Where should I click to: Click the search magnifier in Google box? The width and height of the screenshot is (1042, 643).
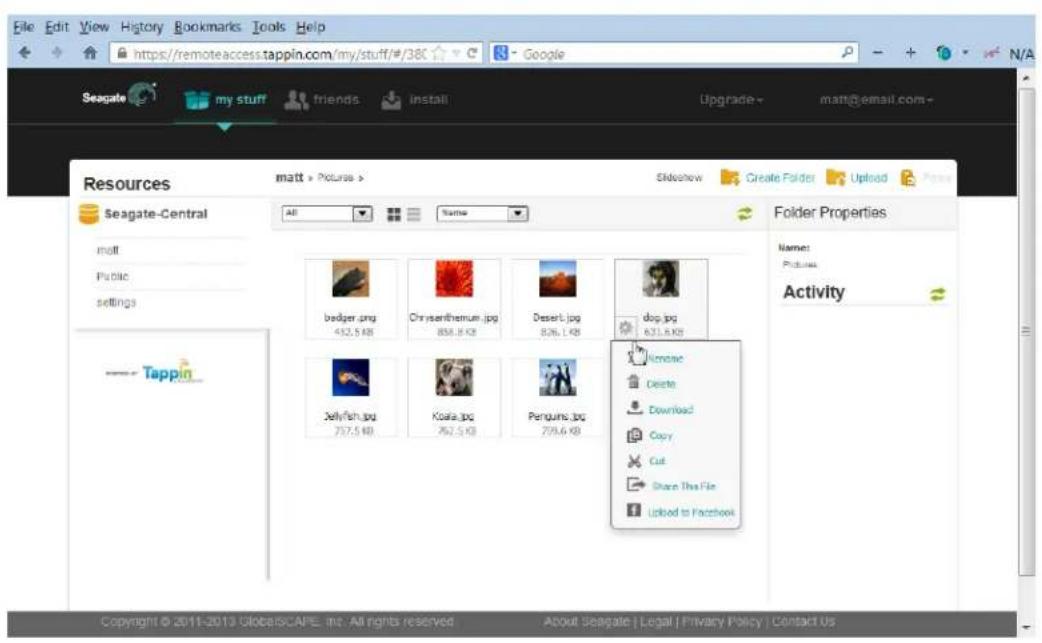[847, 52]
